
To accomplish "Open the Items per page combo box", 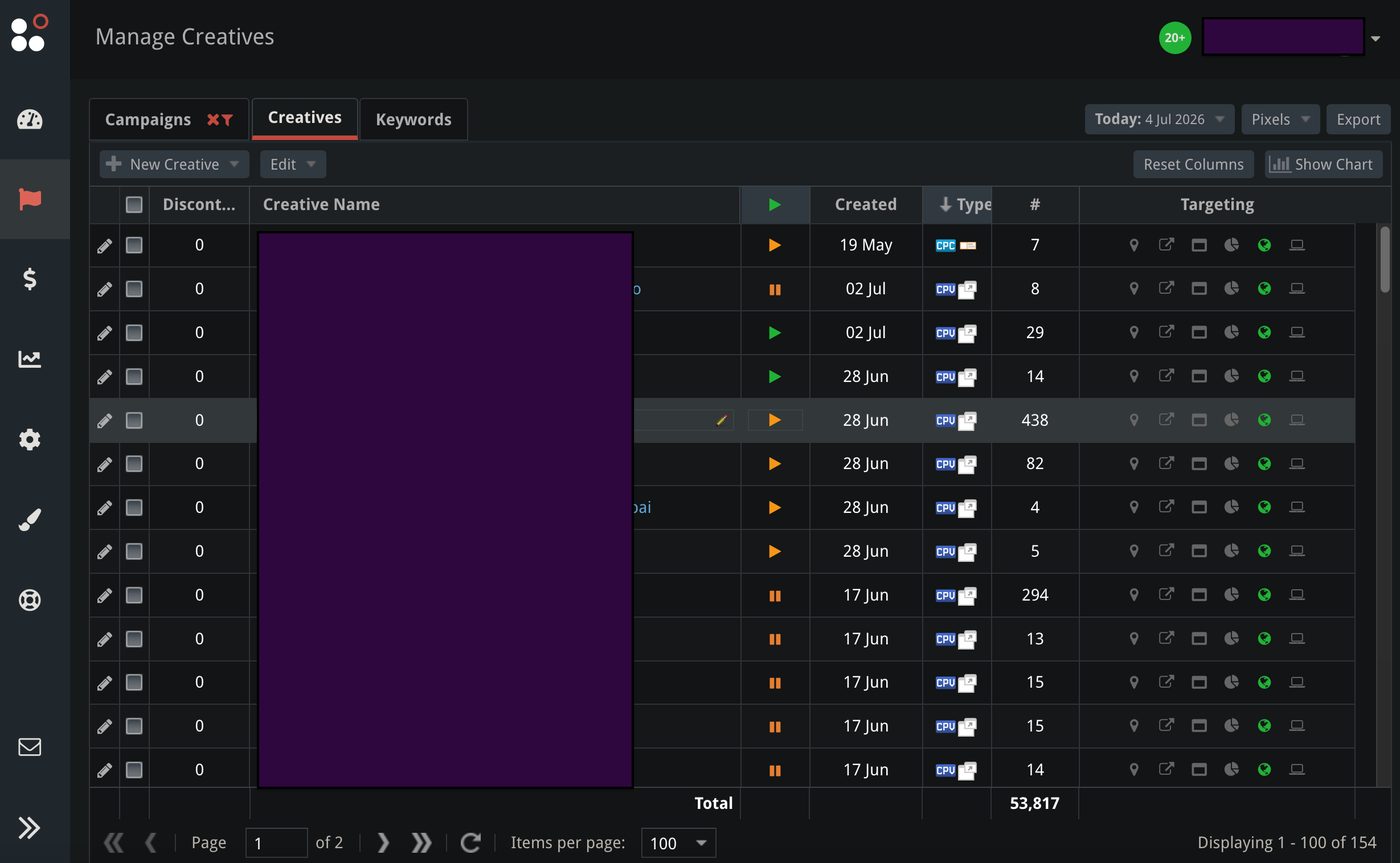I will pyautogui.click(x=678, y=843).
